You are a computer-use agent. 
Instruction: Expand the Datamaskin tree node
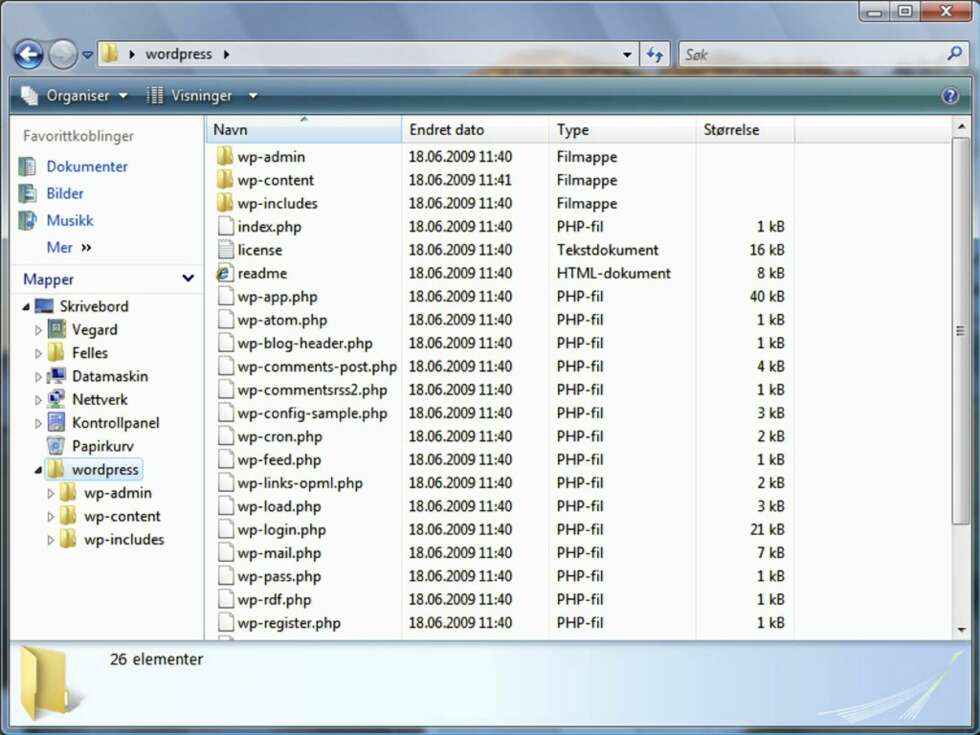pos(38,376)
